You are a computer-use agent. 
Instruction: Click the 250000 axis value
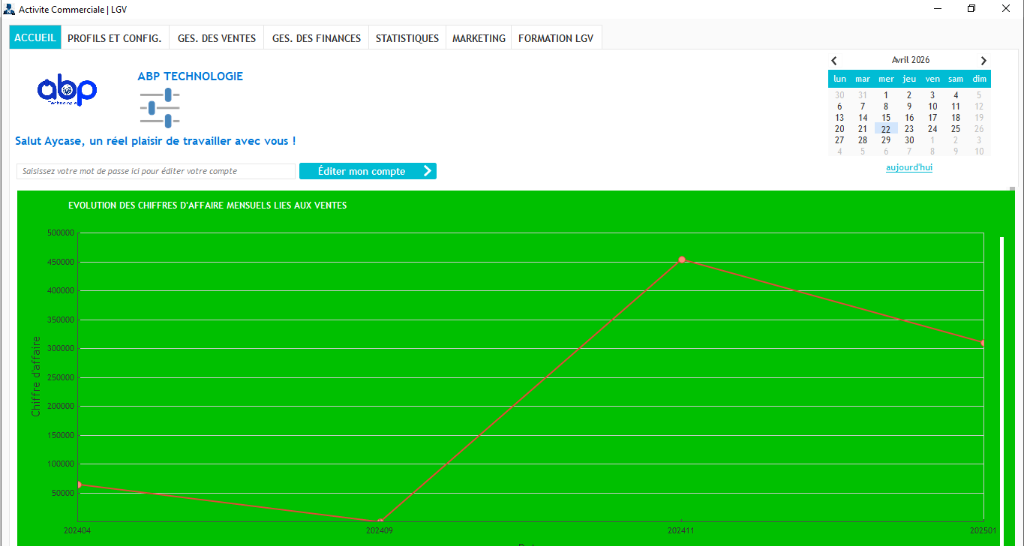coord(61,377)
